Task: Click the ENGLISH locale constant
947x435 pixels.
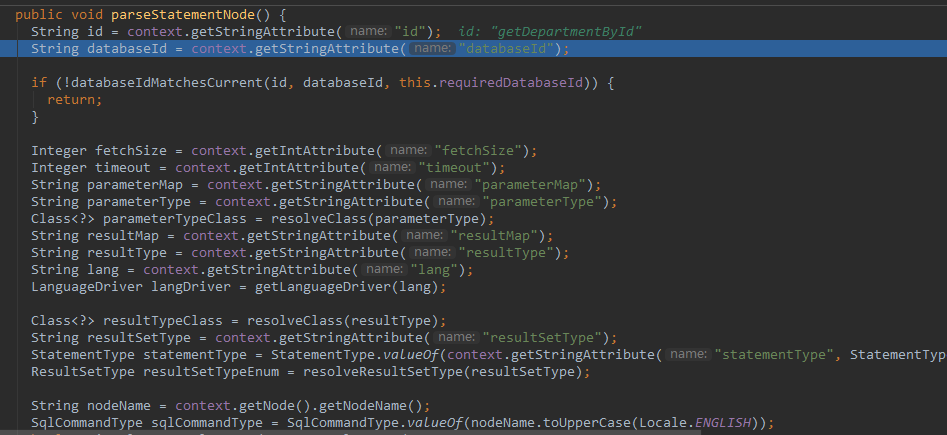Action: coord(722,422)
